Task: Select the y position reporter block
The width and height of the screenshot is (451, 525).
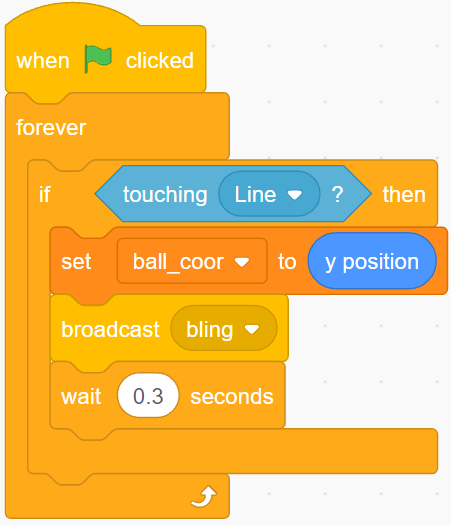Action: [x=372, y=261]
